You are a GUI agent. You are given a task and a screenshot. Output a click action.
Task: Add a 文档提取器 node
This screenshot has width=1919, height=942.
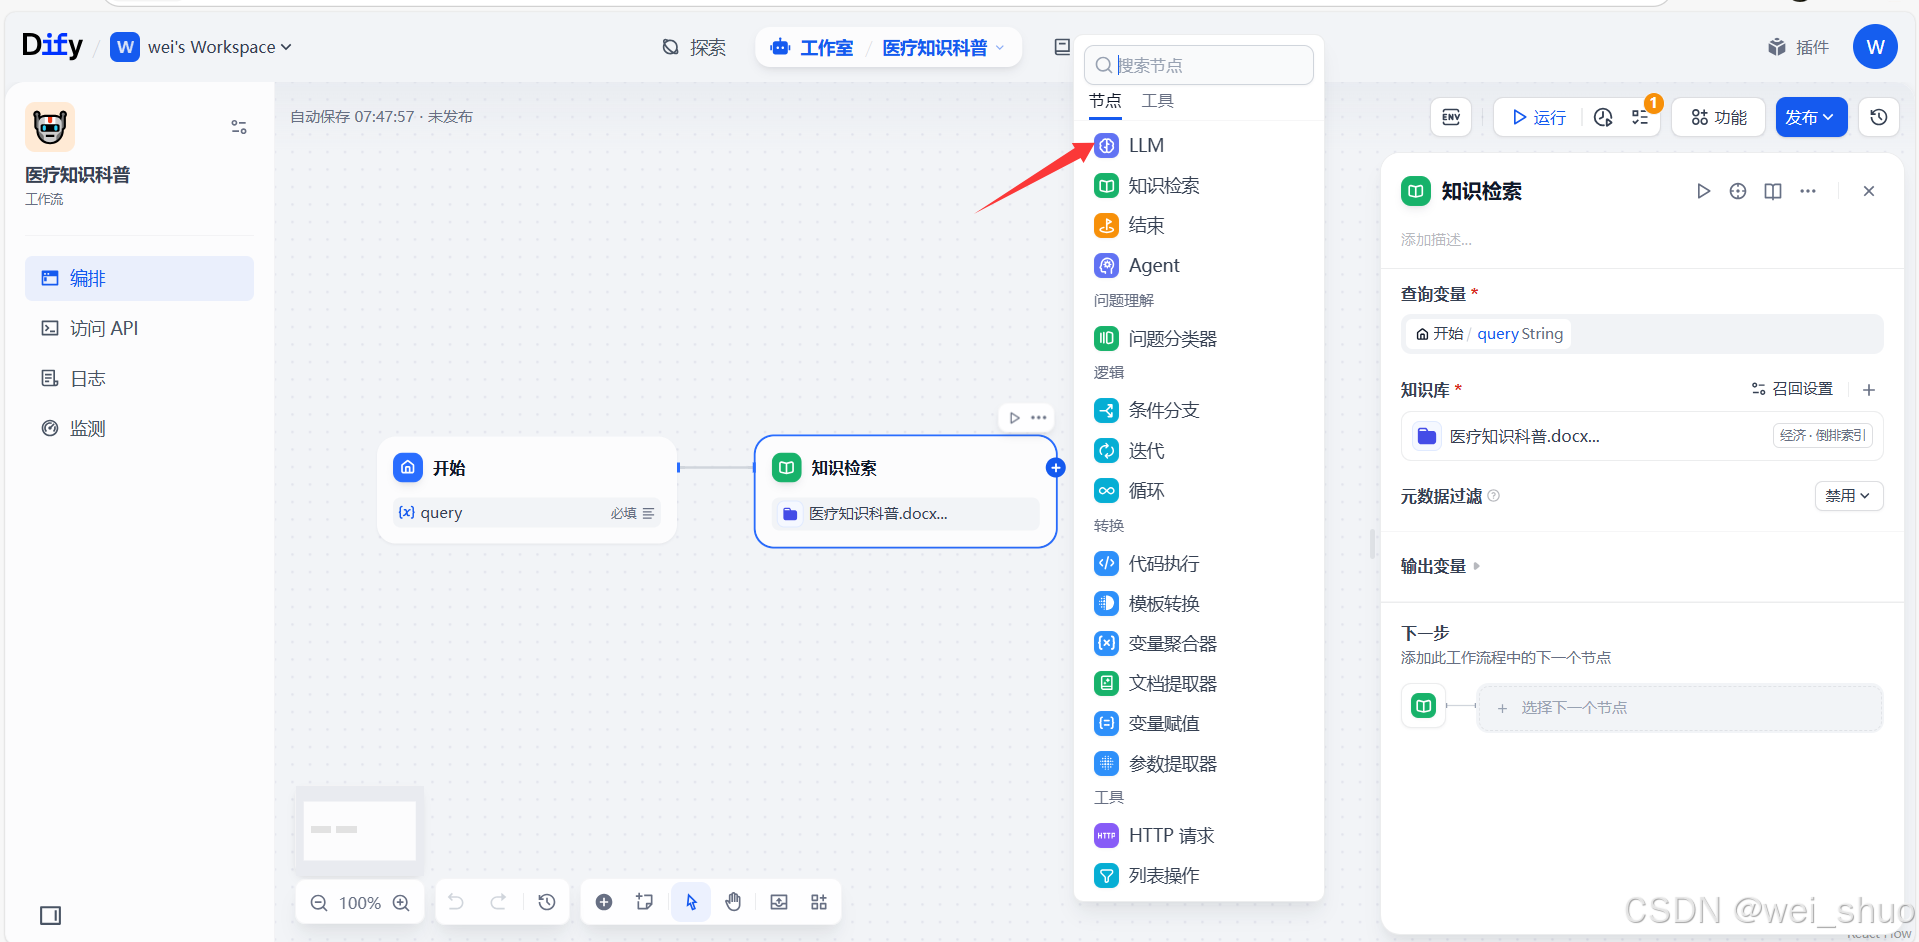(1172, 683)
